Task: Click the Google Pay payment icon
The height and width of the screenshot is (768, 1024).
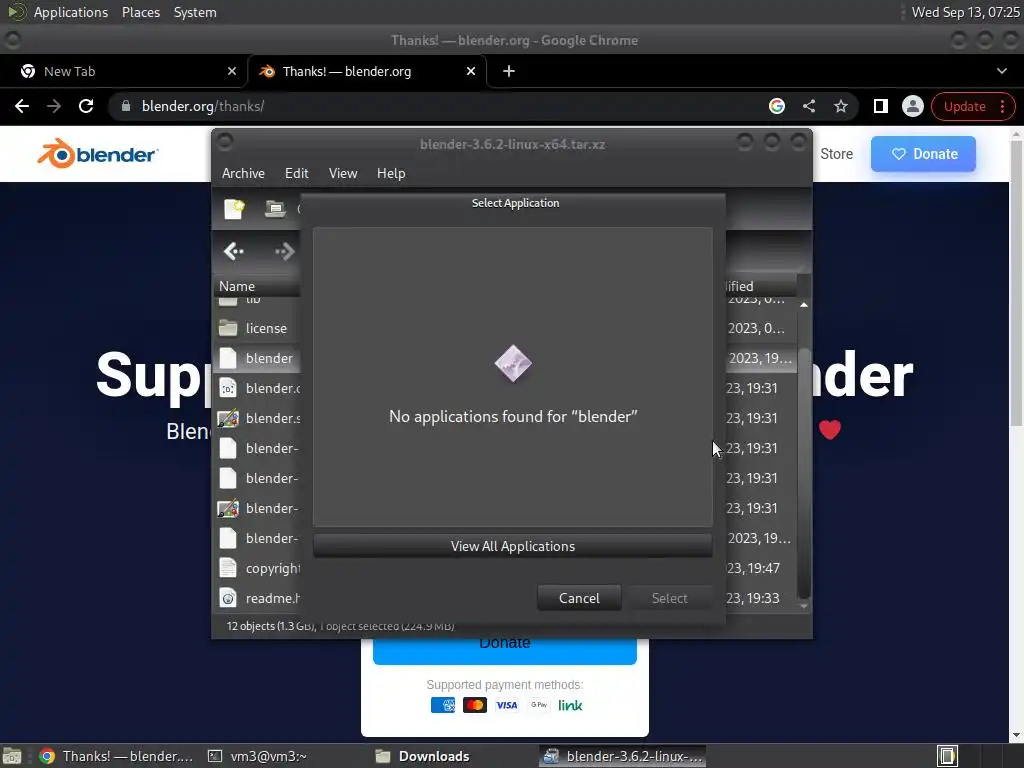Action: click(x=539, y=705)
